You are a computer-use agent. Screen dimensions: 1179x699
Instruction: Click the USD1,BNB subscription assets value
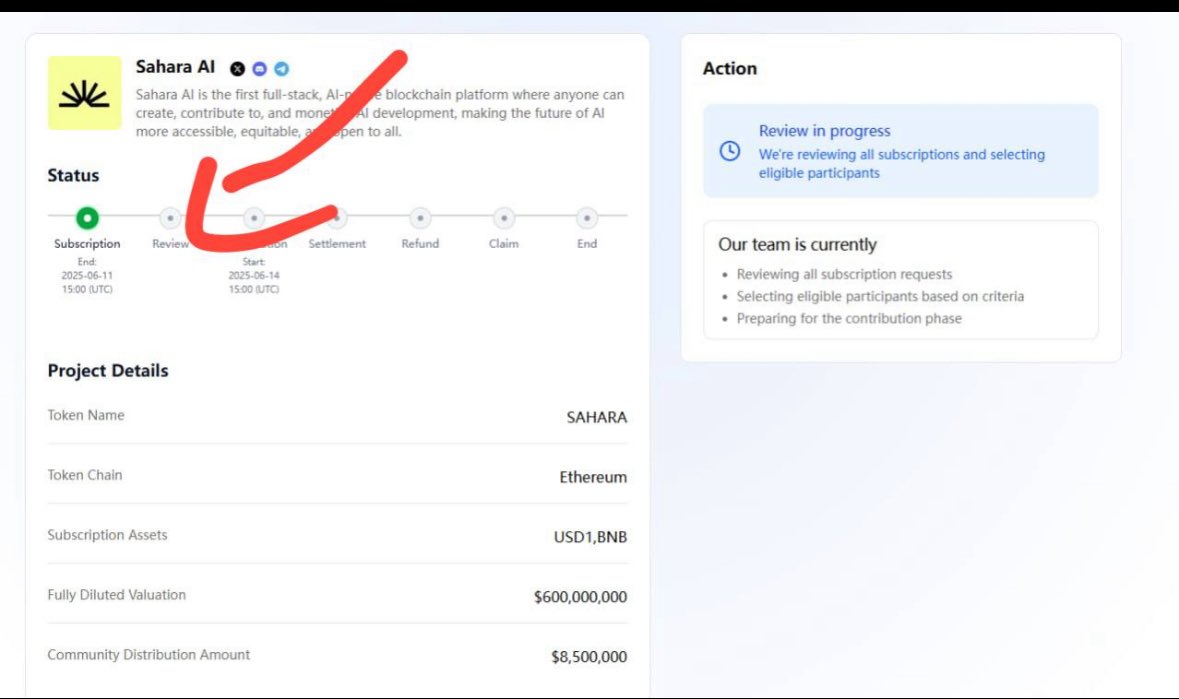coord(590,537)
